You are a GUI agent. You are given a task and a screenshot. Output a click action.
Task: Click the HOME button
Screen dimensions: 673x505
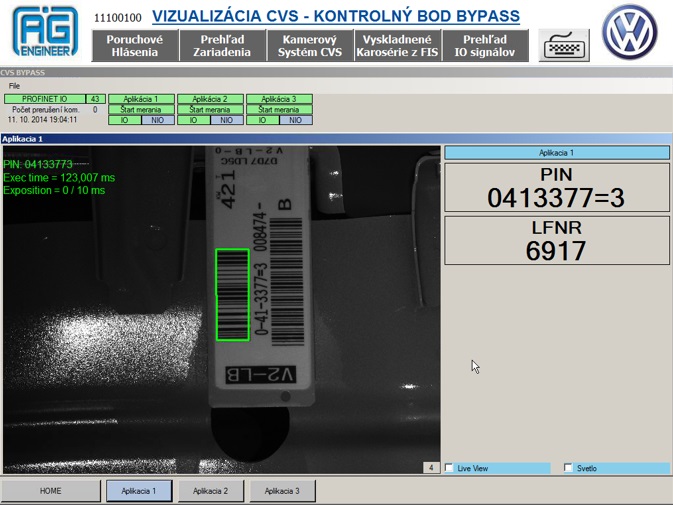tap(51, 491)
